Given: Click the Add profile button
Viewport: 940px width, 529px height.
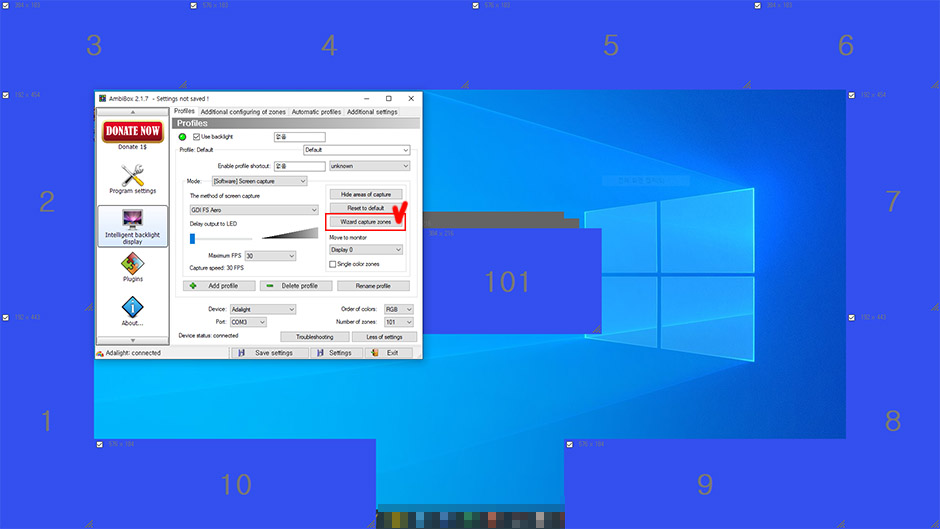Looking at the screenshot, I should (219, 286).
